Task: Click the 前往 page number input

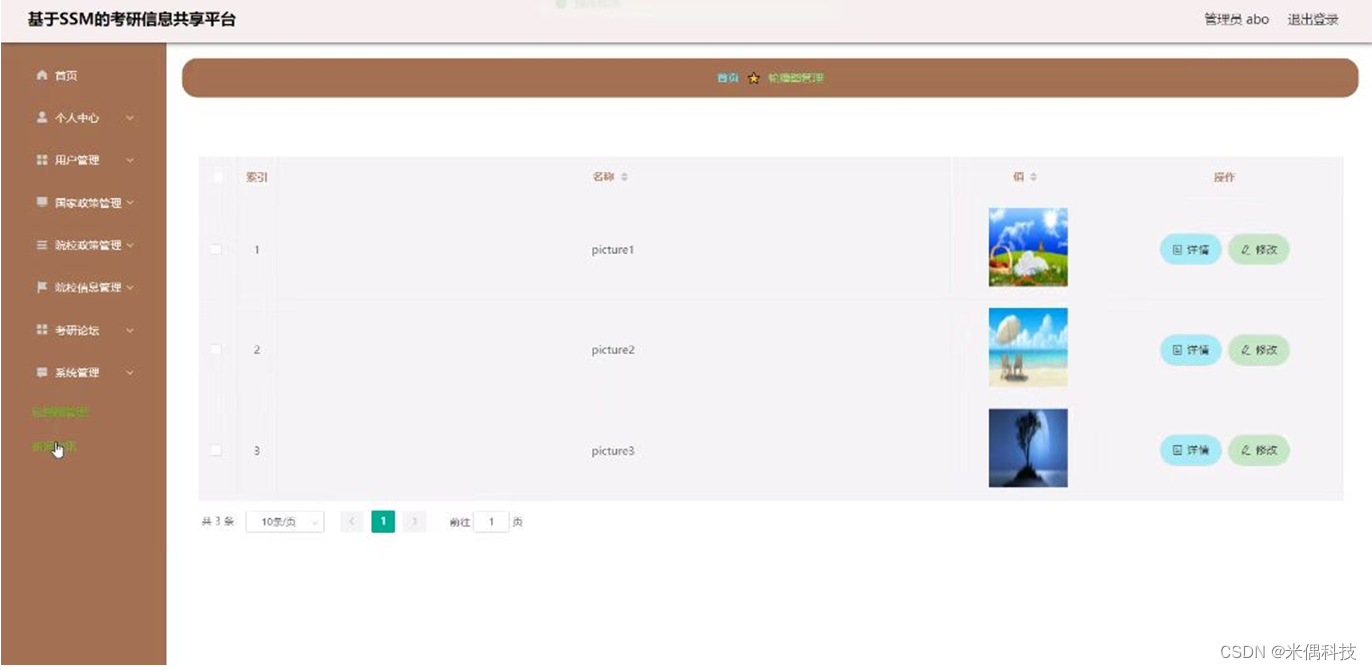Action: click(491, 522)
